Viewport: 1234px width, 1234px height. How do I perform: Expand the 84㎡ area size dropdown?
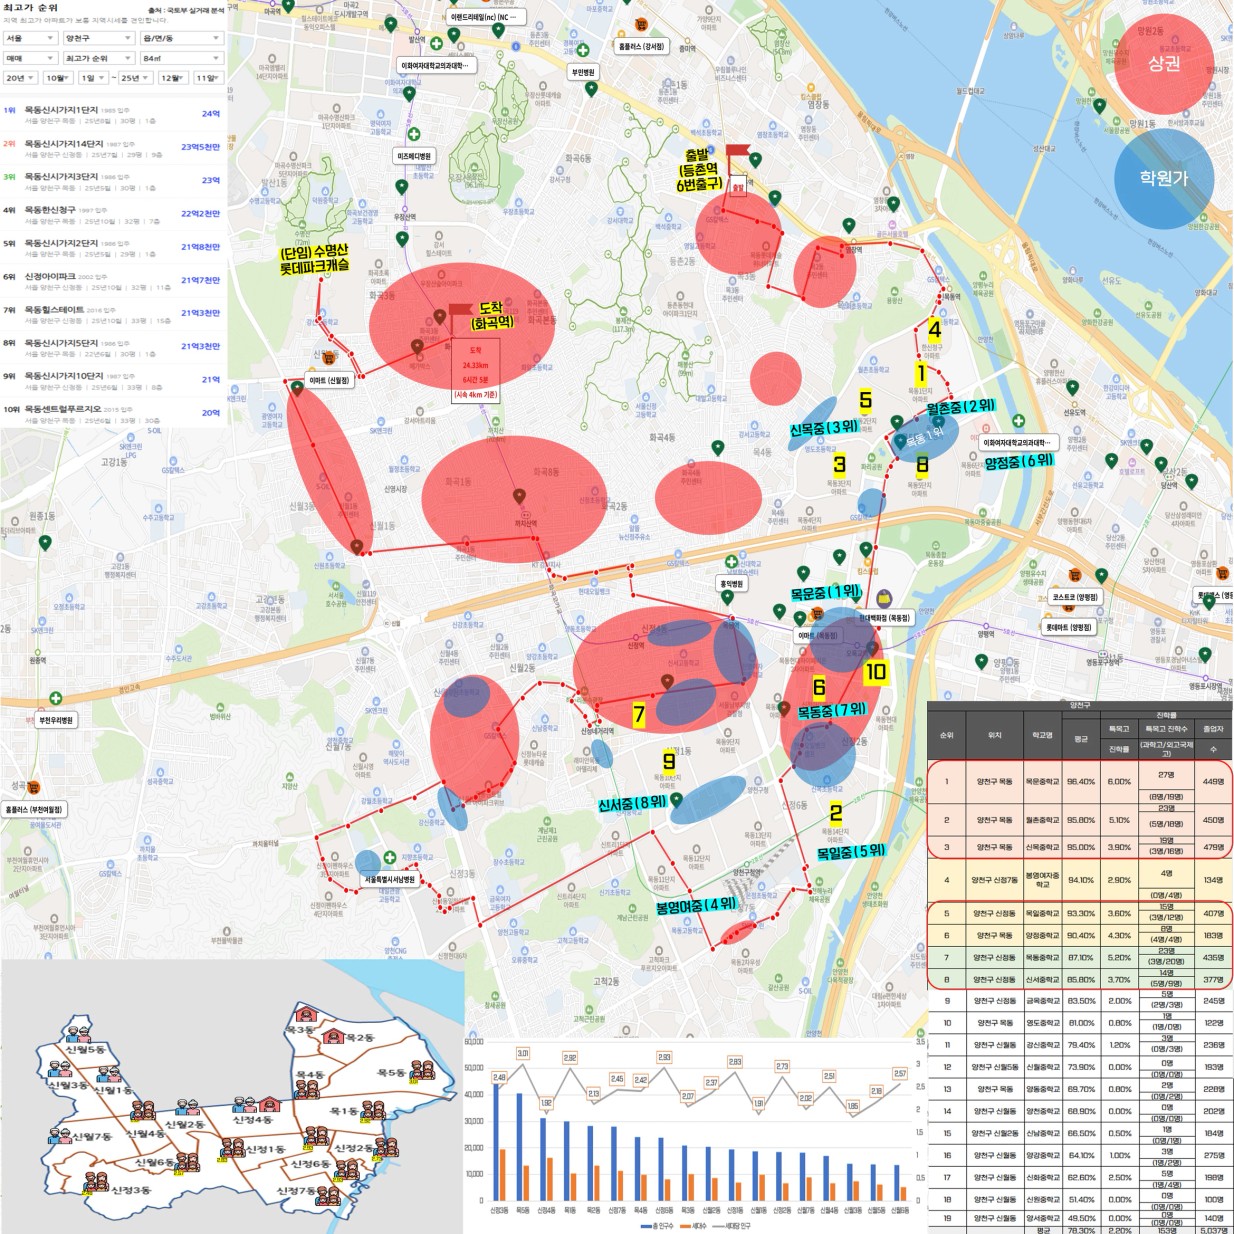pos(181,58)
